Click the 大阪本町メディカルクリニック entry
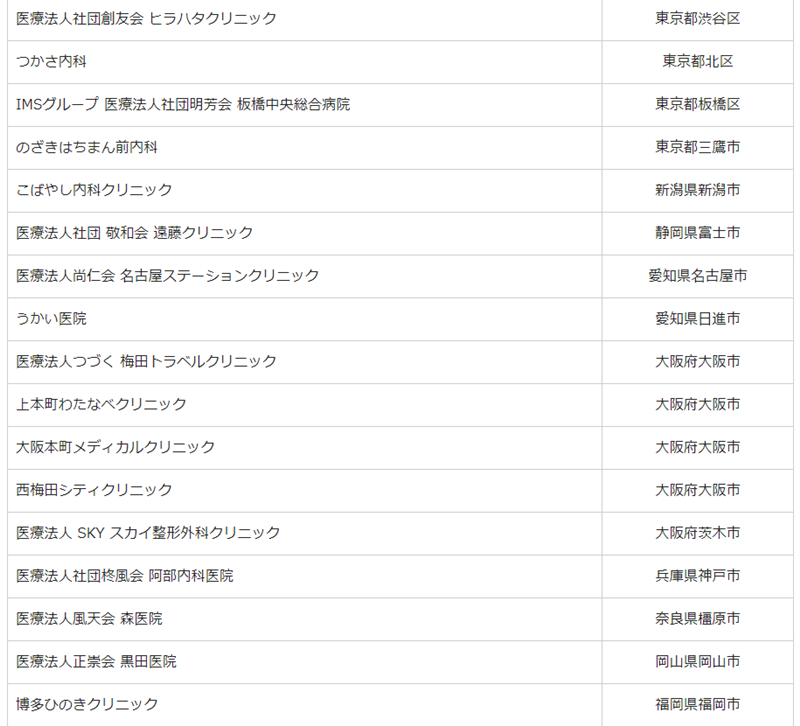800x726 pixels. click(115, 447)
